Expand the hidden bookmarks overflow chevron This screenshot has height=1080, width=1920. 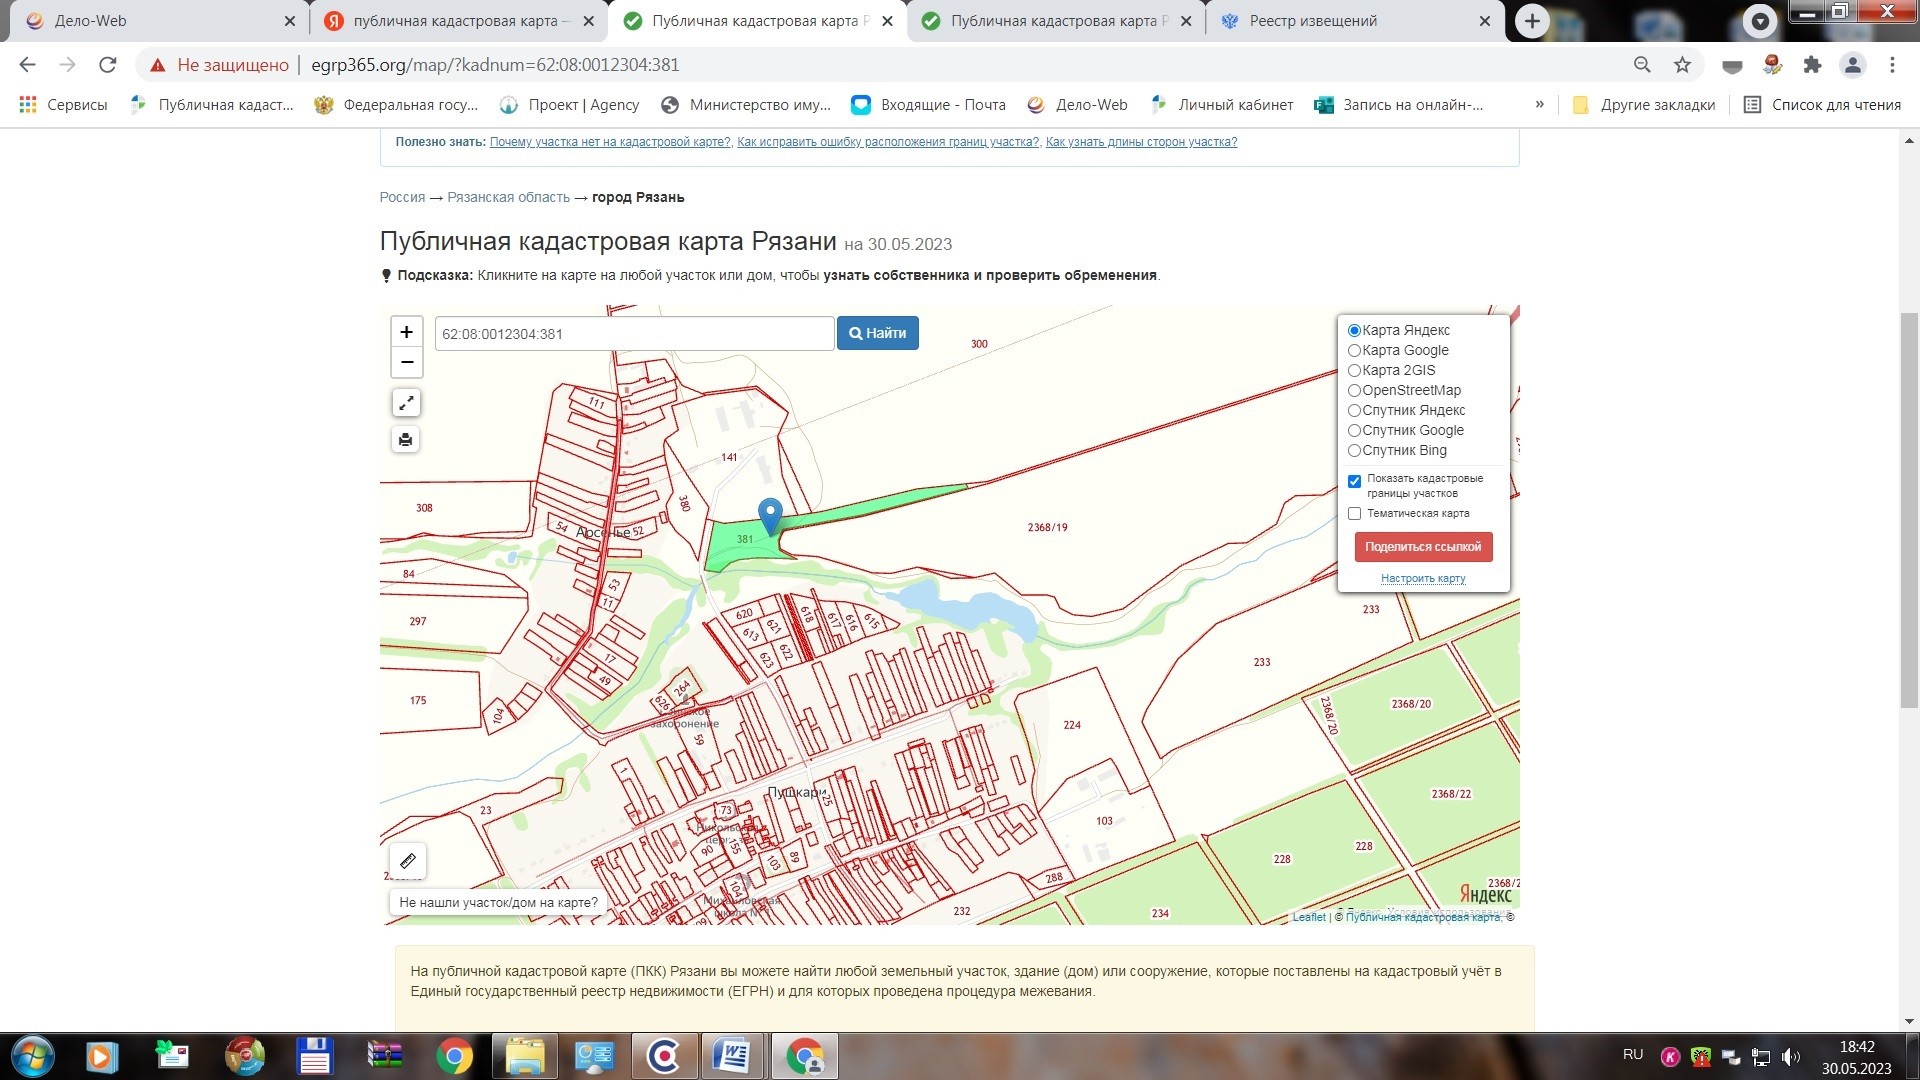(x=1539, y=104)
